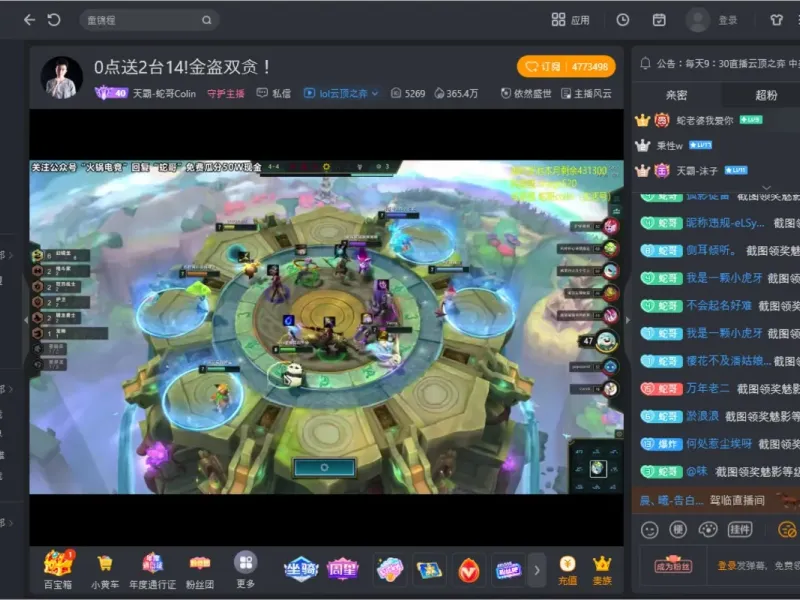Open the lol云顶之弈 category dropdown

[x=341, y=93]
